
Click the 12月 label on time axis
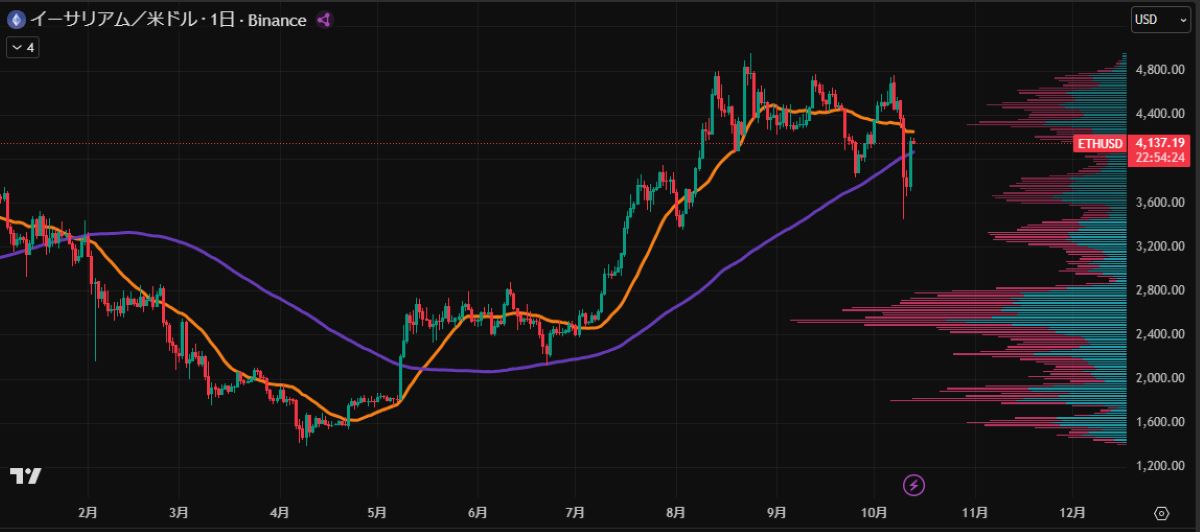(1072, 513)
